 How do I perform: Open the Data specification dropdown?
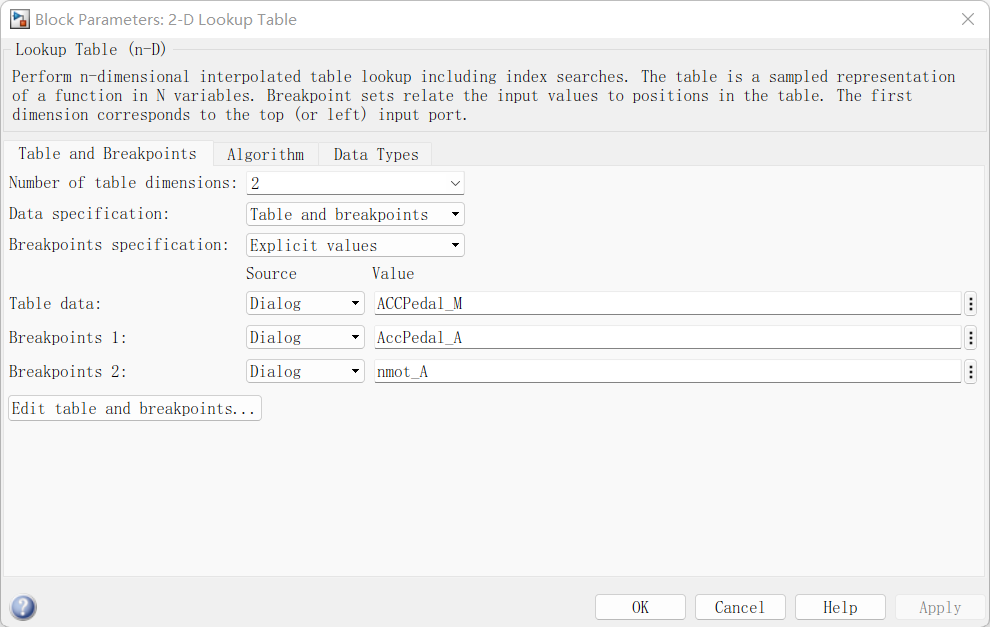pyautogui.click(x=355, y=214)
